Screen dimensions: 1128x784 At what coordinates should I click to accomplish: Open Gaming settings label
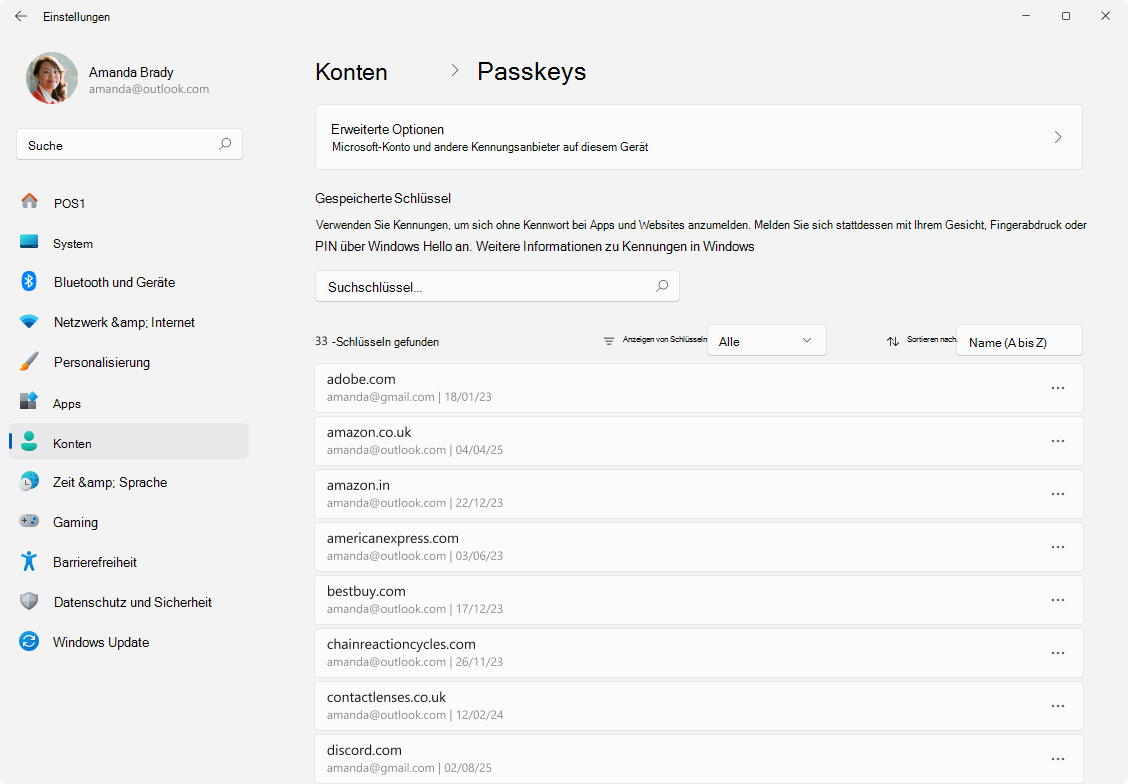click(75, 522)
